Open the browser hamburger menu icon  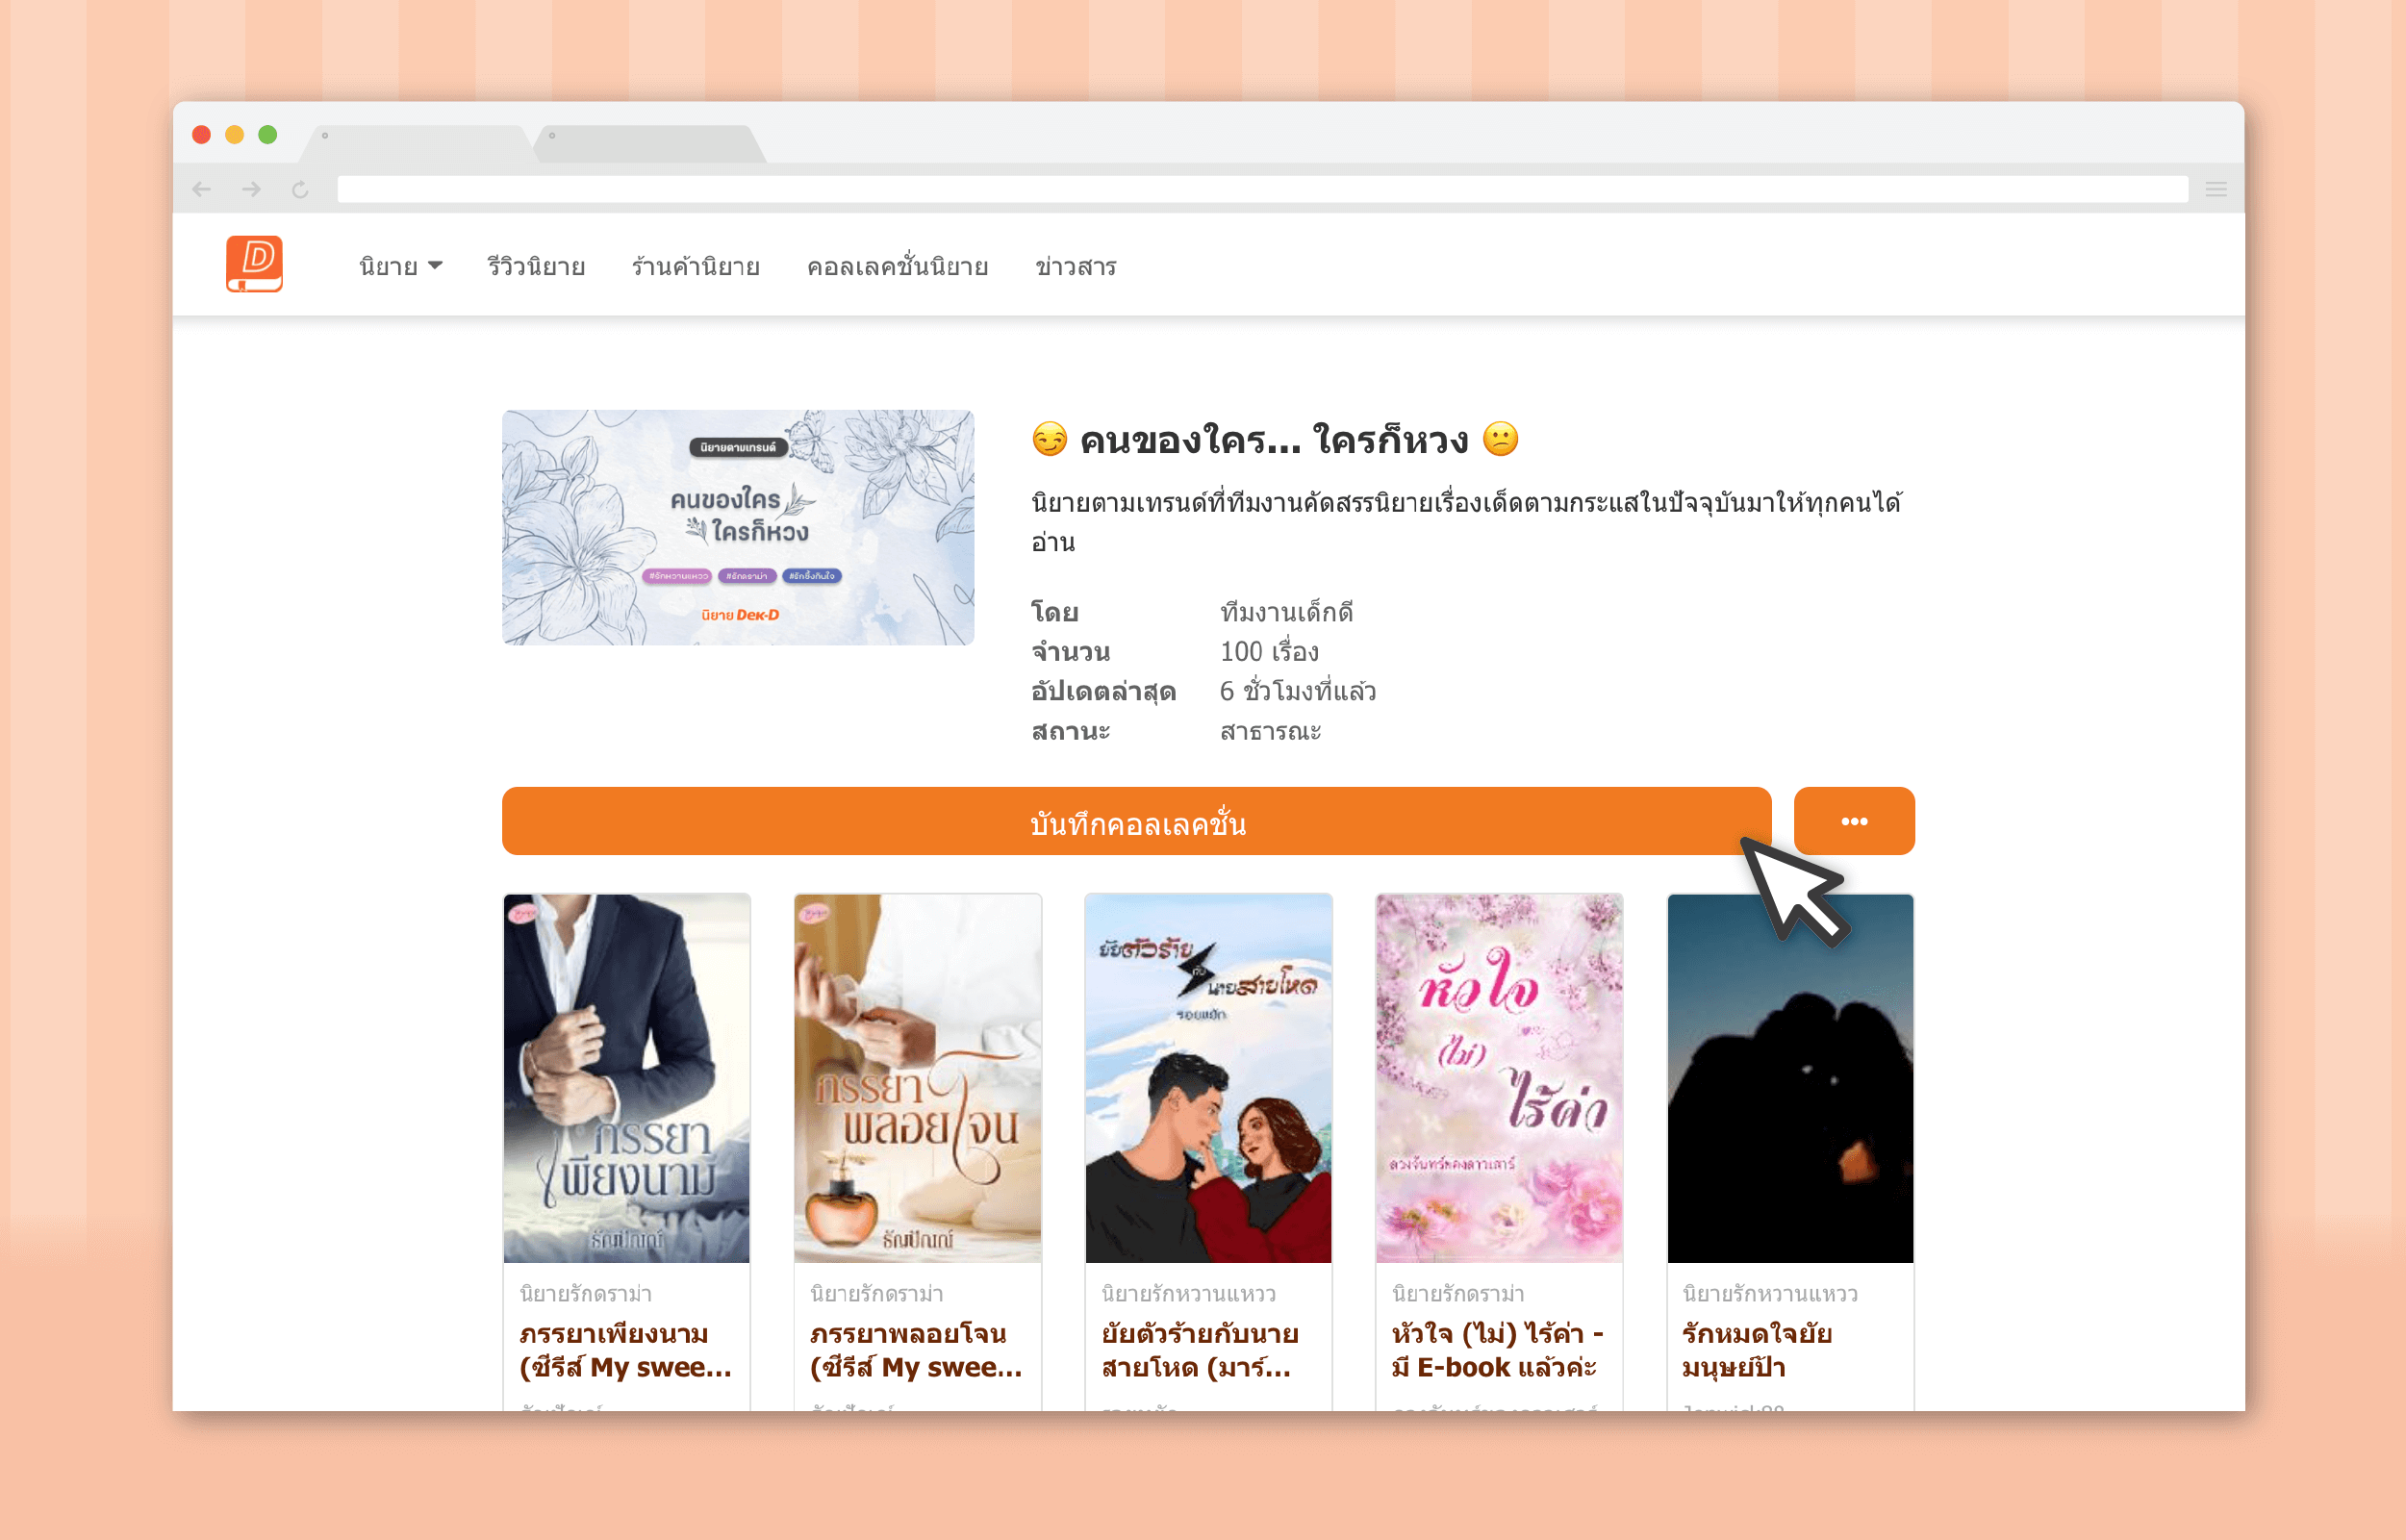click(2215, 189)
